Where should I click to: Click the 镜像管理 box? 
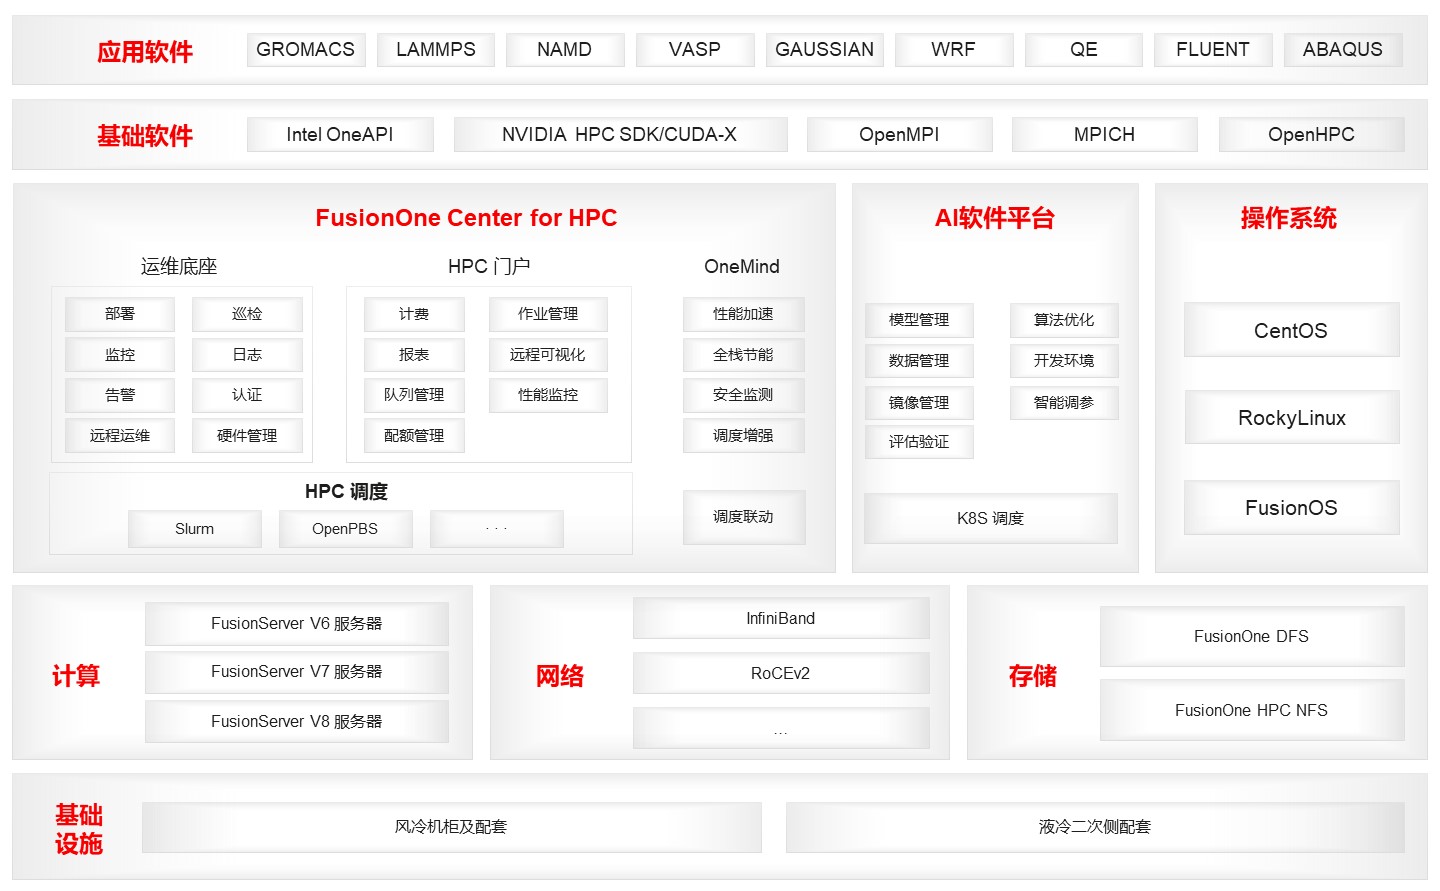(x=919, y=403)
